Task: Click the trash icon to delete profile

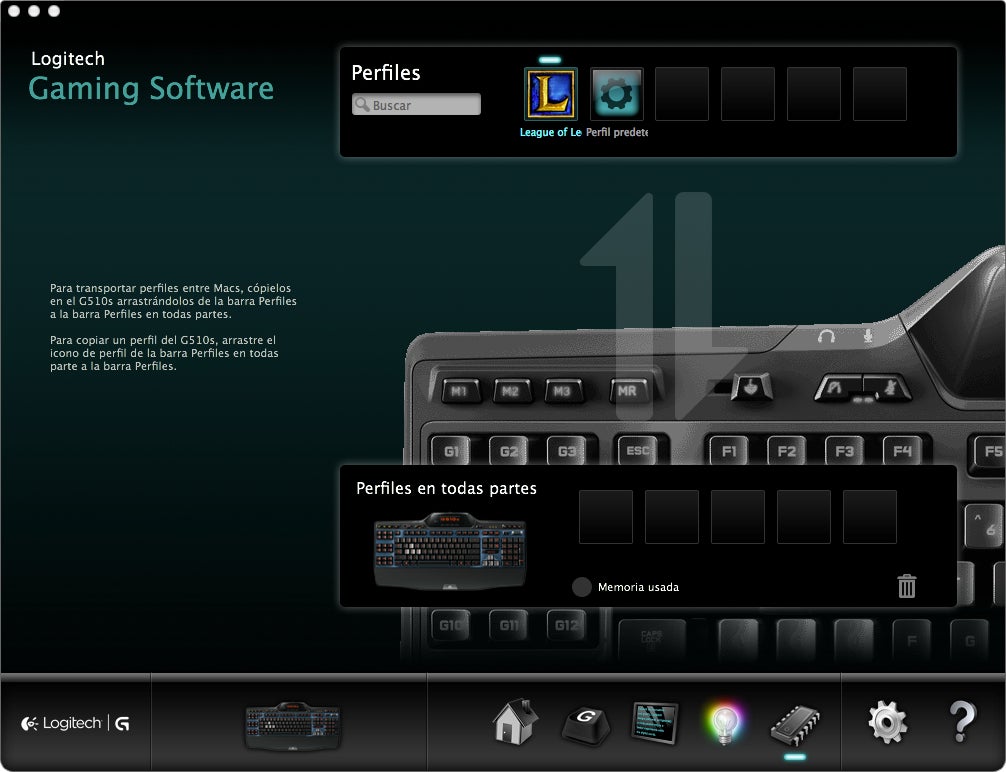Action: [x=907, y=585]
